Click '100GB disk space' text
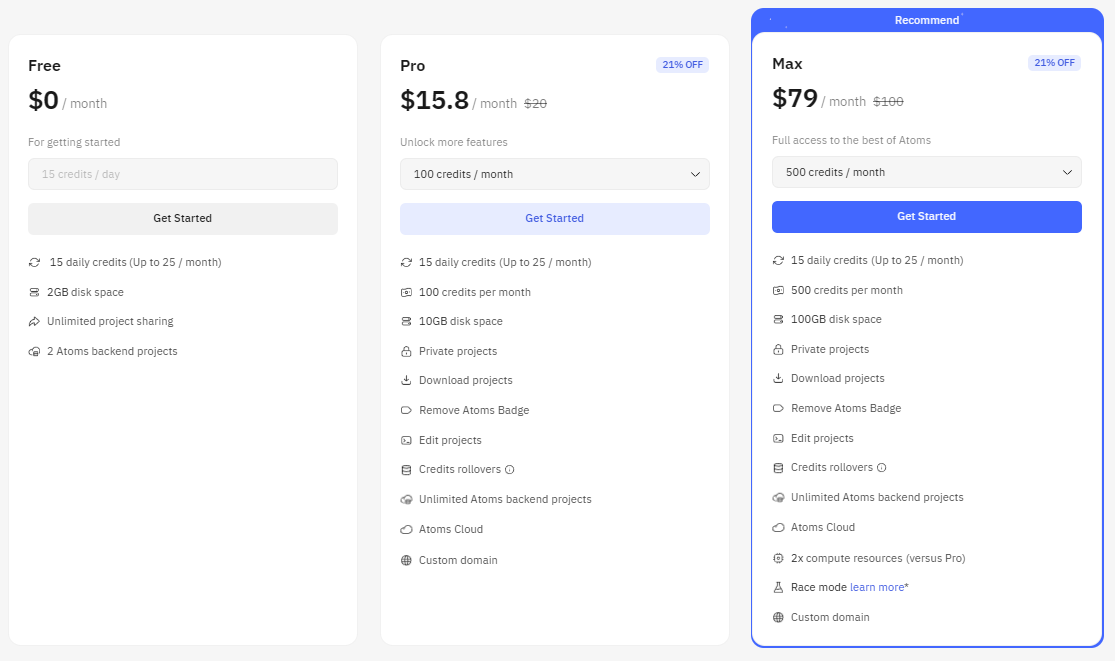 coord(836,319)
